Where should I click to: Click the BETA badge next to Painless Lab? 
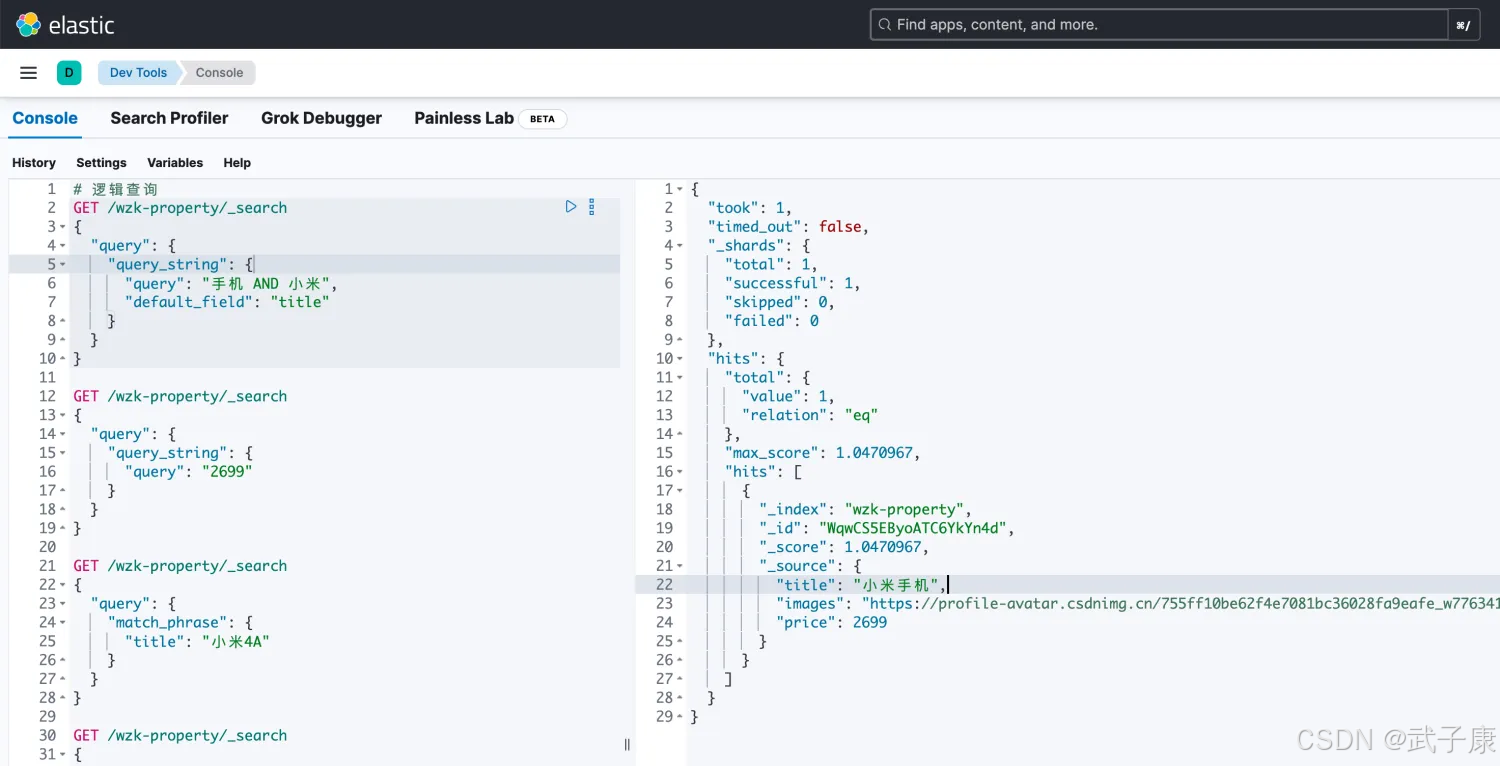[542, 119]
